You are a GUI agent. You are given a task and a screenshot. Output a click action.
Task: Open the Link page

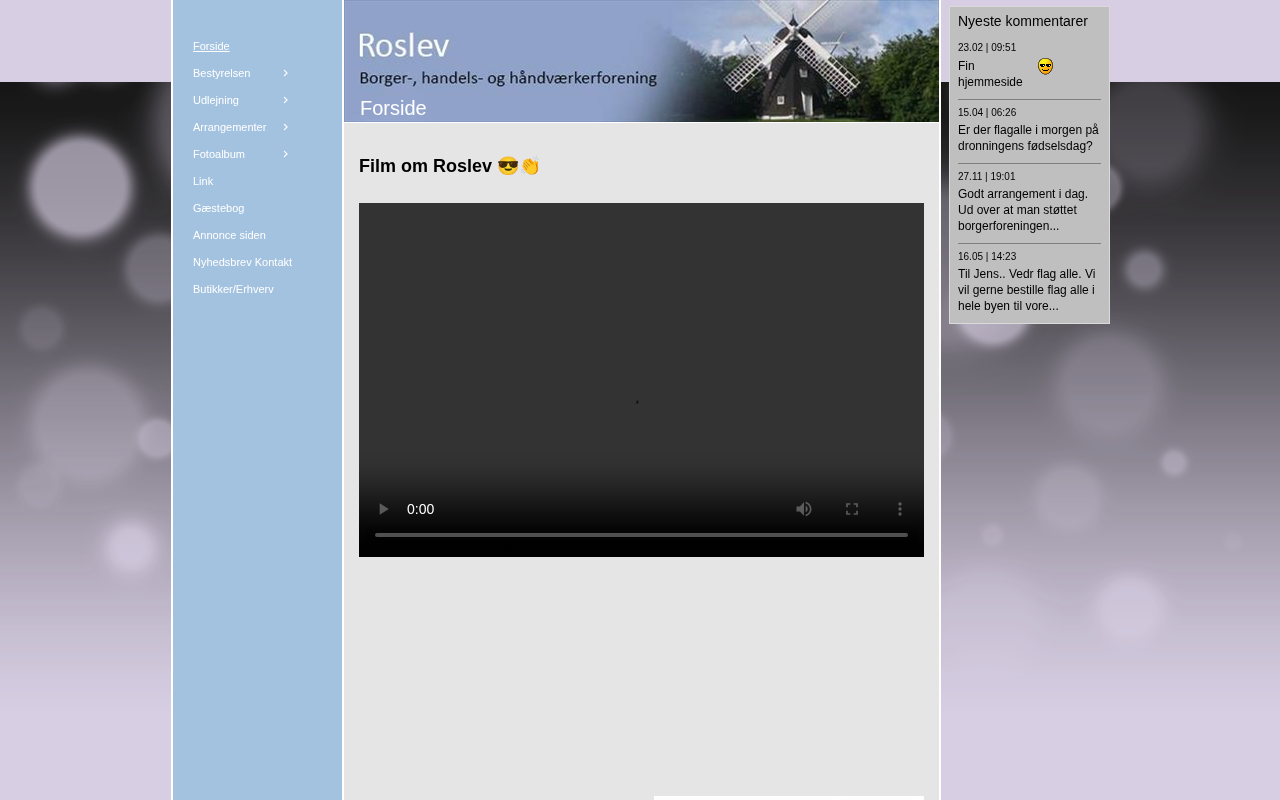click(x=203, y=181)
